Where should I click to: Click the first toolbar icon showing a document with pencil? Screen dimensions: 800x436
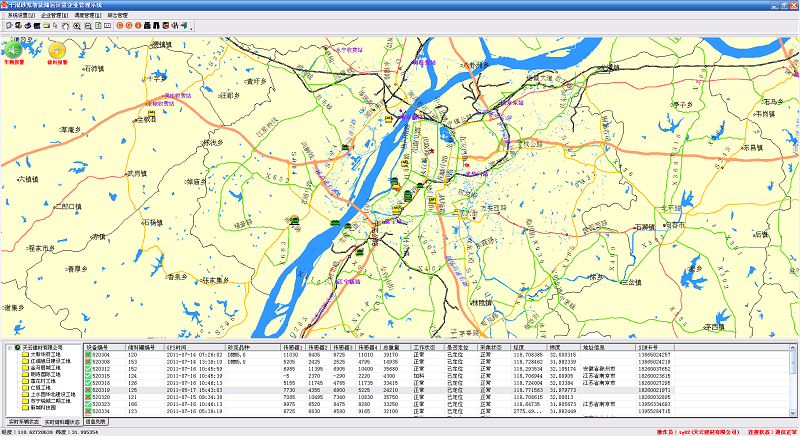9,25
